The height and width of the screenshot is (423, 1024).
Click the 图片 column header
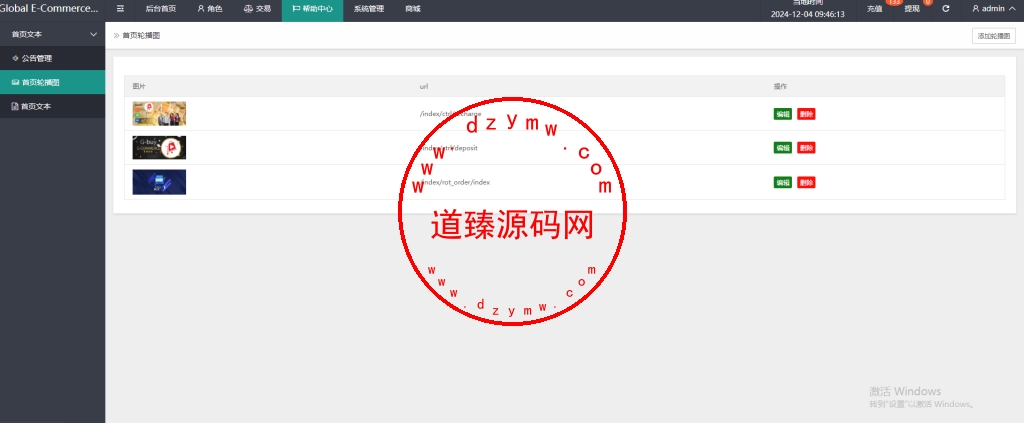(x=139, y=86)
